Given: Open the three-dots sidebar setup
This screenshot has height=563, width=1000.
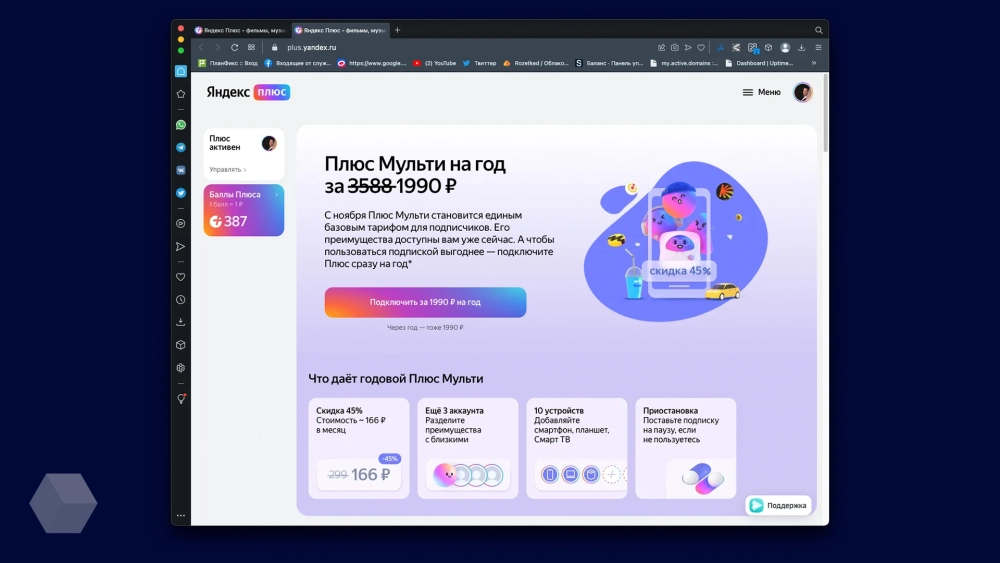Looking at the screenshot, I should tap(181, 515).
